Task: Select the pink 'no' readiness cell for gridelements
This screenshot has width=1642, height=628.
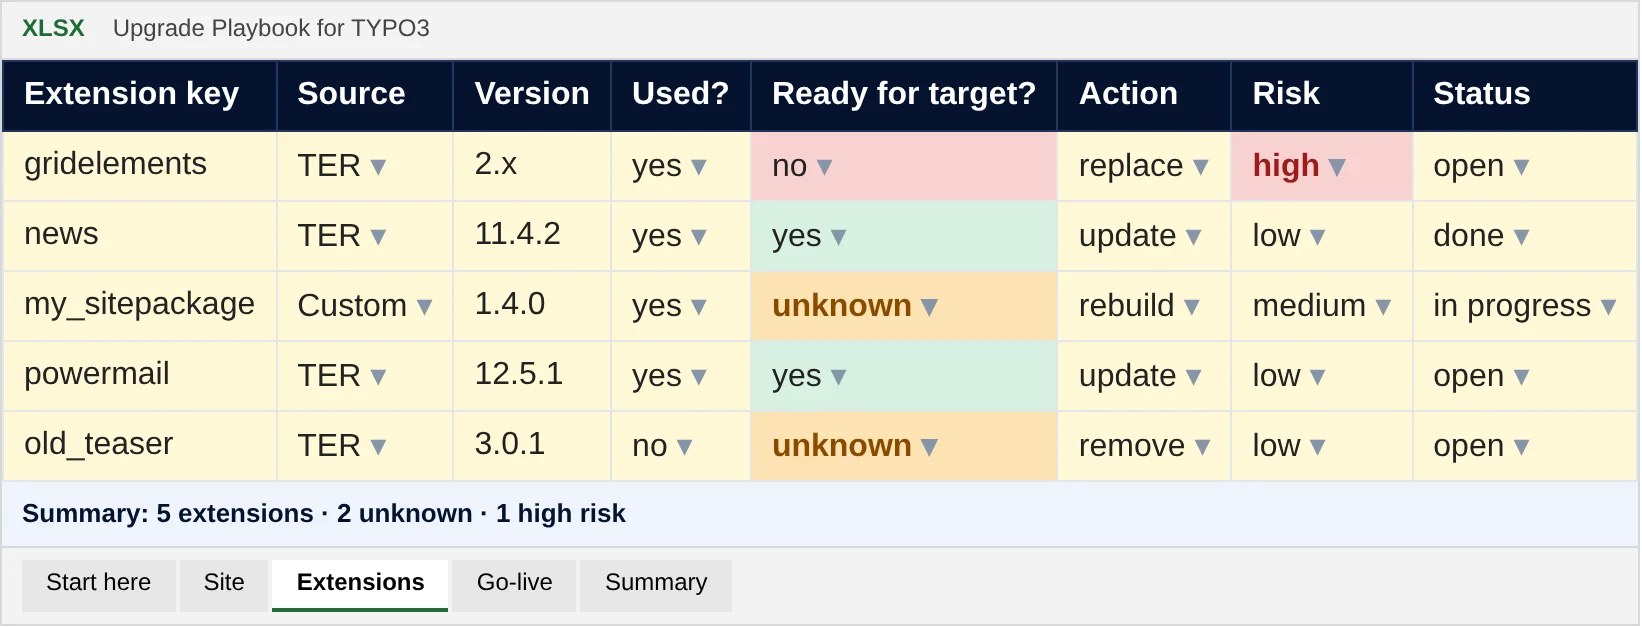Action: pos(904,166)
